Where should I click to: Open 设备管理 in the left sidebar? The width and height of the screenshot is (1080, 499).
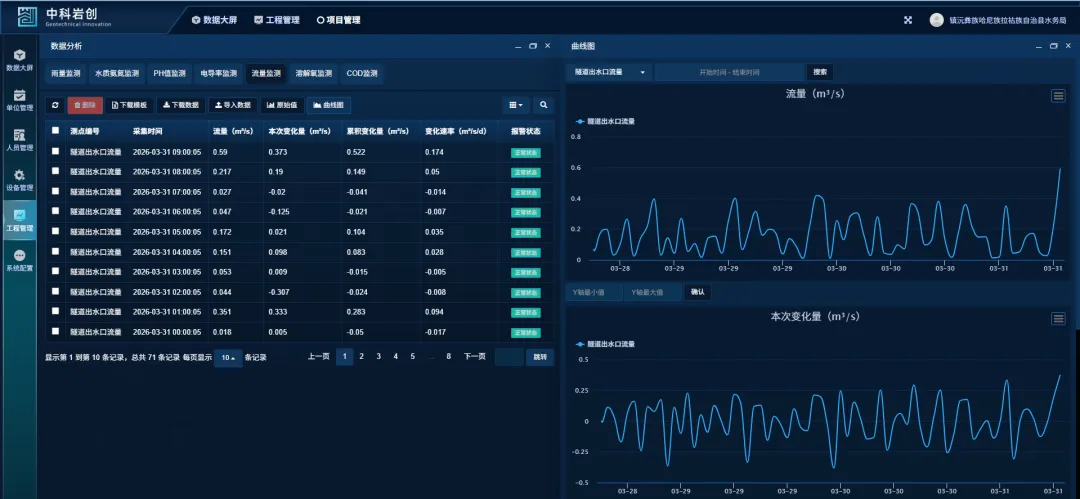coord(19,180)
